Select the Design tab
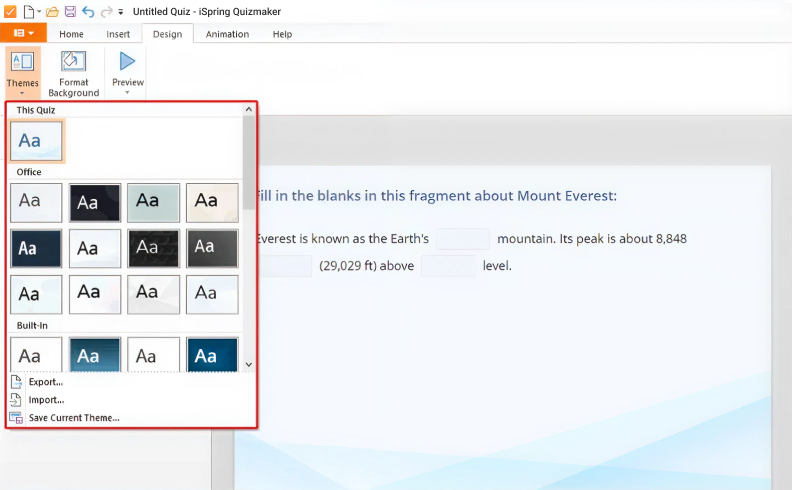 167,34
